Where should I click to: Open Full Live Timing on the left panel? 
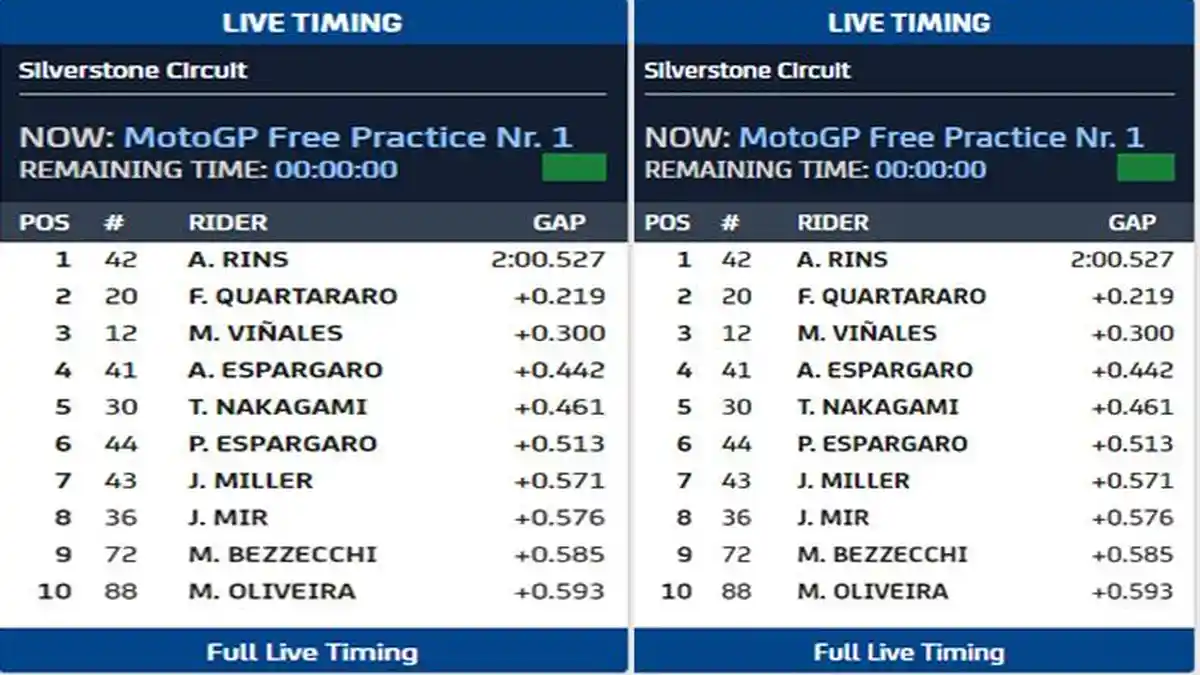[x=313, y=652]
